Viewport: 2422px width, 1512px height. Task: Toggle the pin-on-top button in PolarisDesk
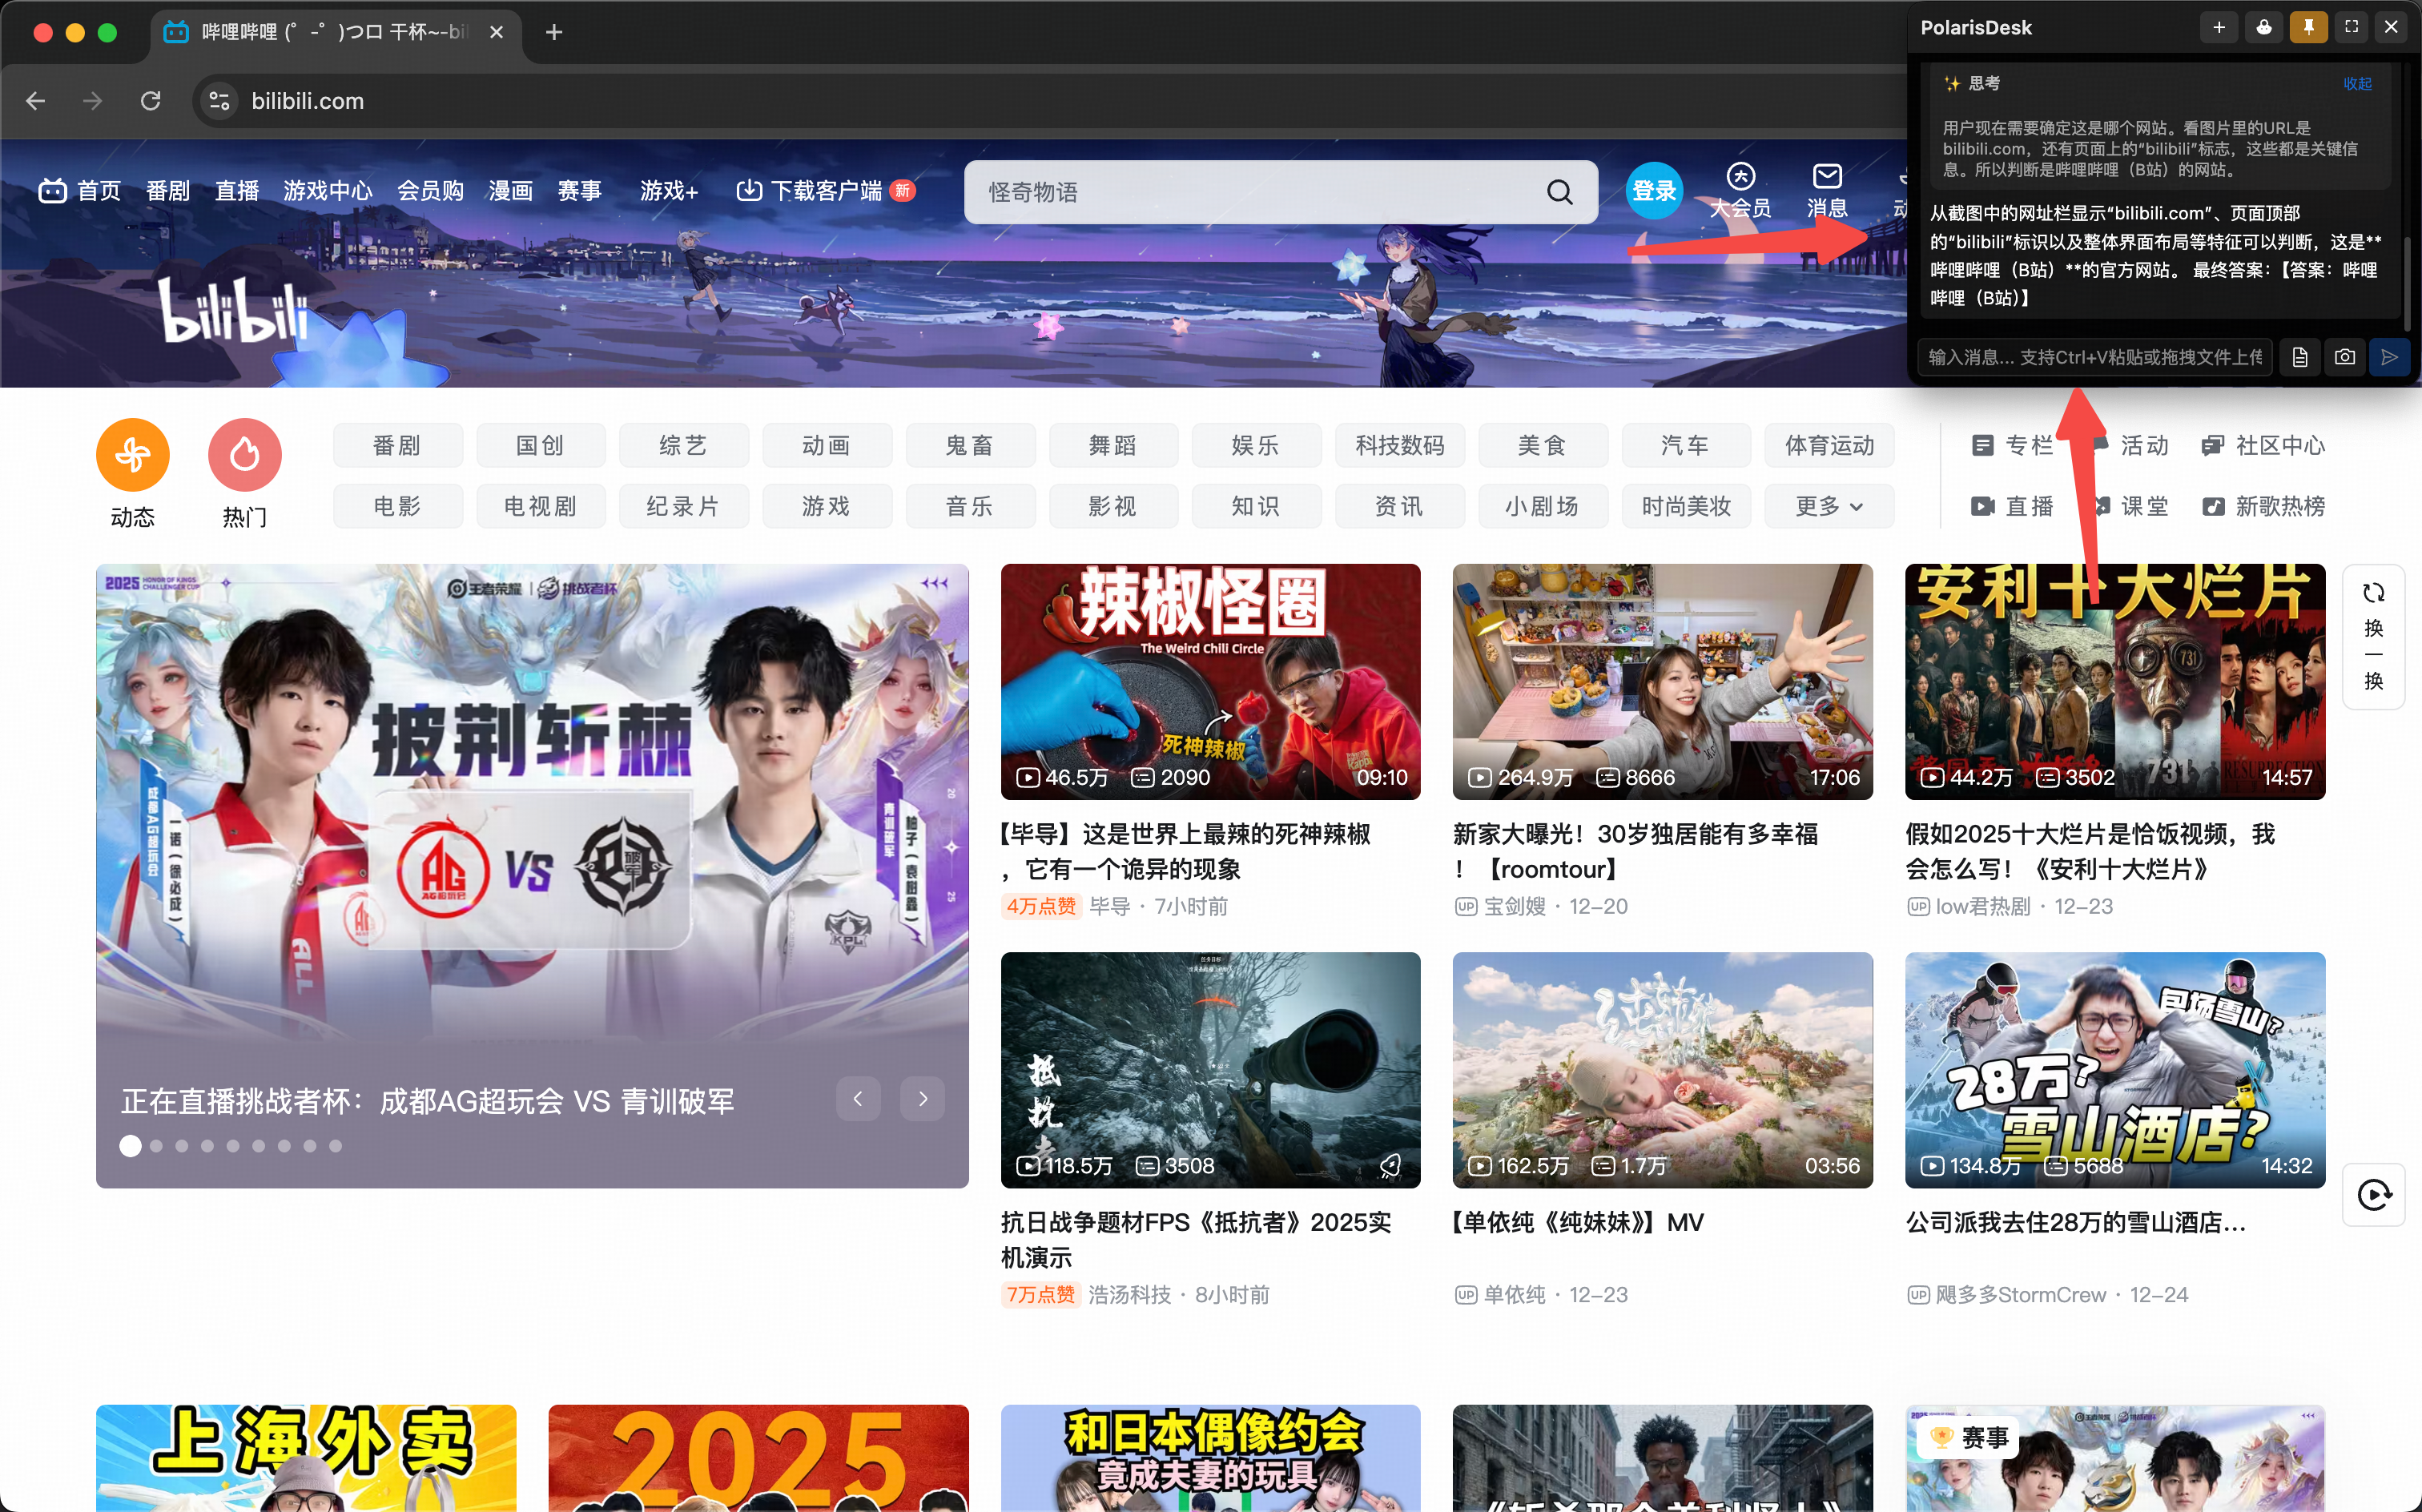click(2308, 28)
